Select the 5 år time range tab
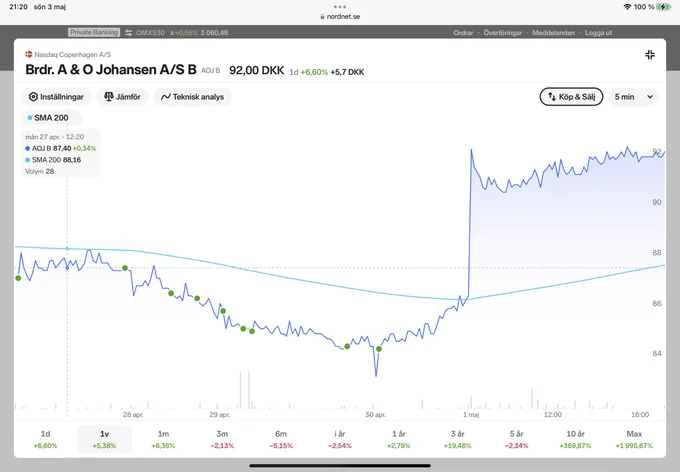 (x=517, y=439)
